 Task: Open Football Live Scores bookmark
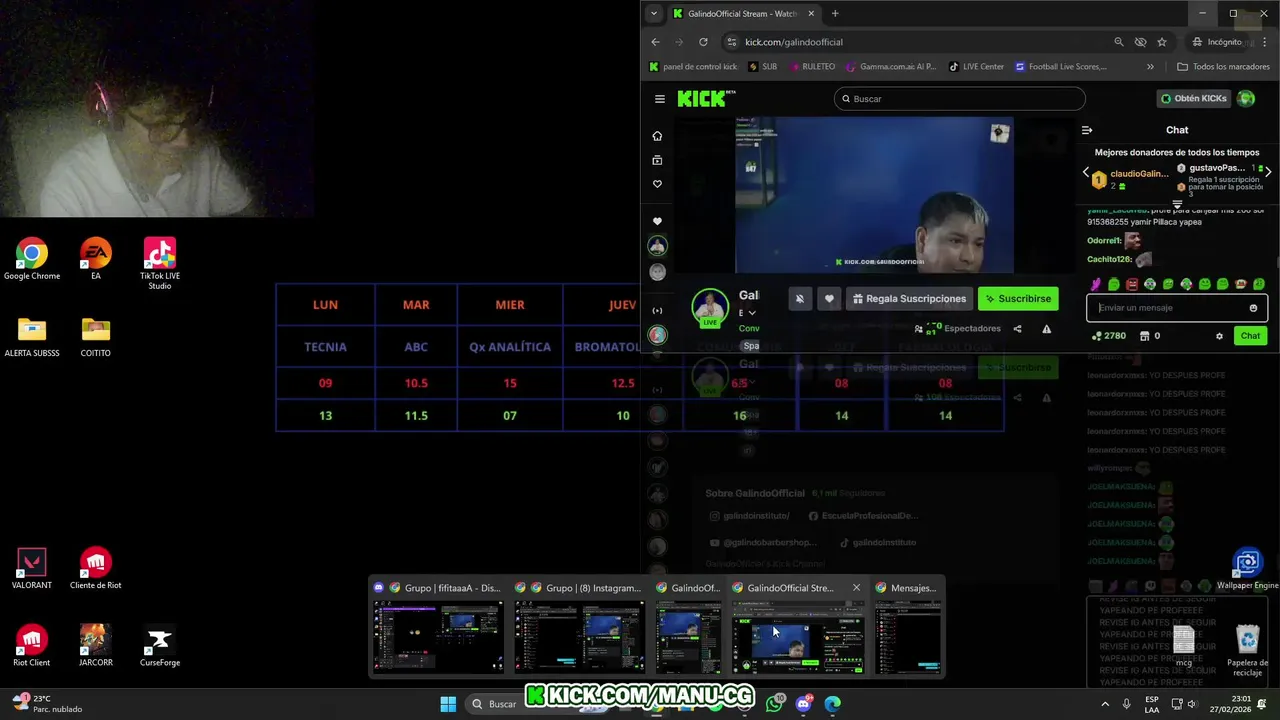point(1061,67)
